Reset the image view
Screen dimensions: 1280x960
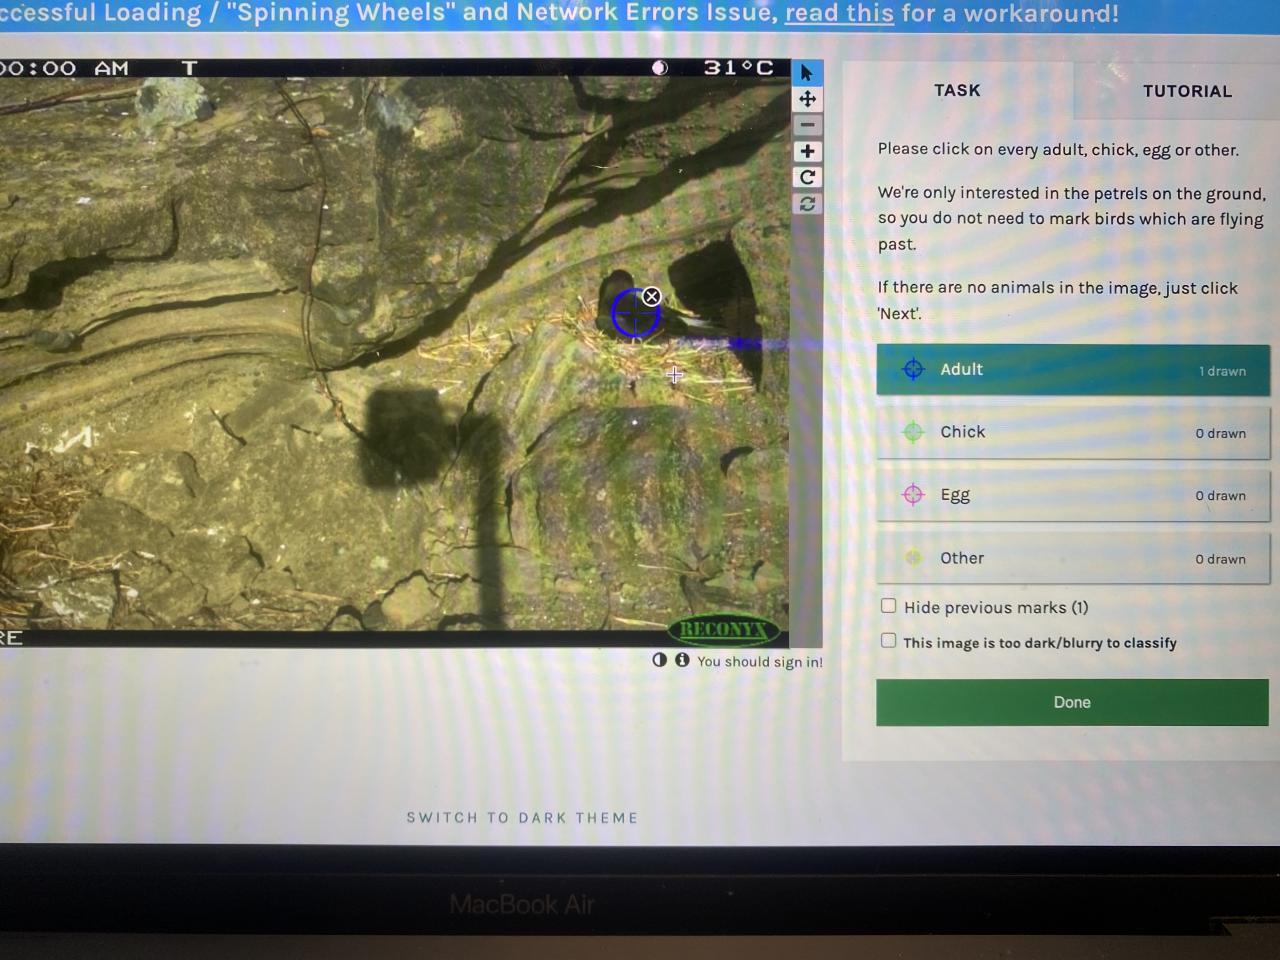[807, 203]
